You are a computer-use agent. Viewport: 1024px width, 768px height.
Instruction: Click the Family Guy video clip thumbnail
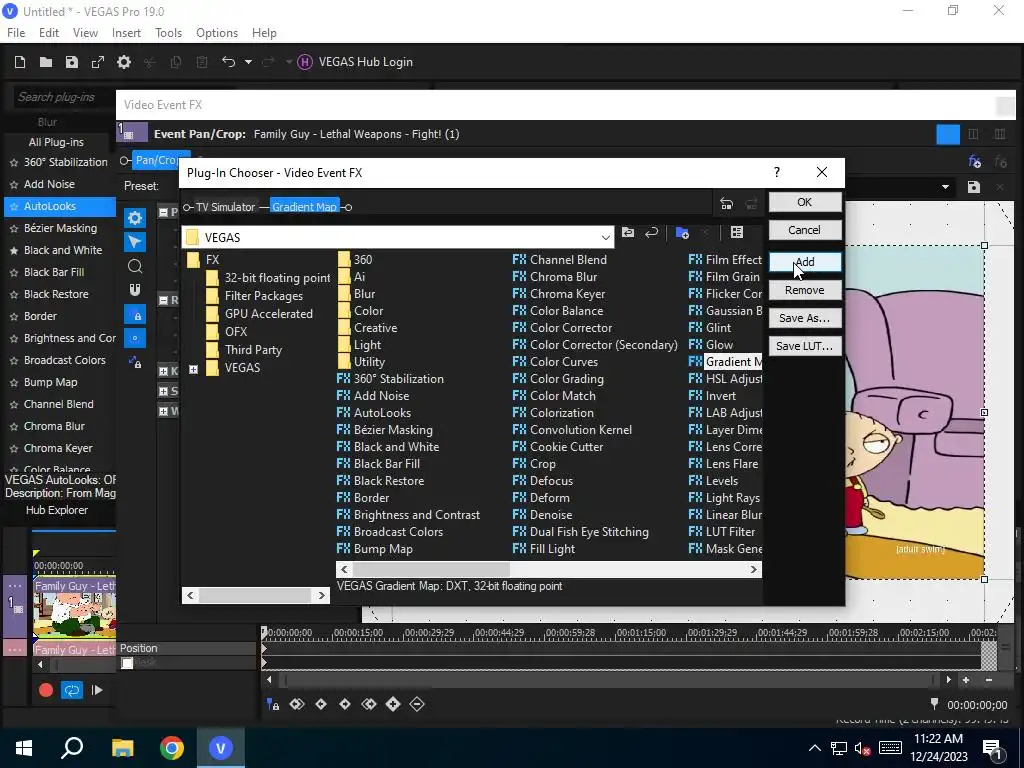[74, 614]
